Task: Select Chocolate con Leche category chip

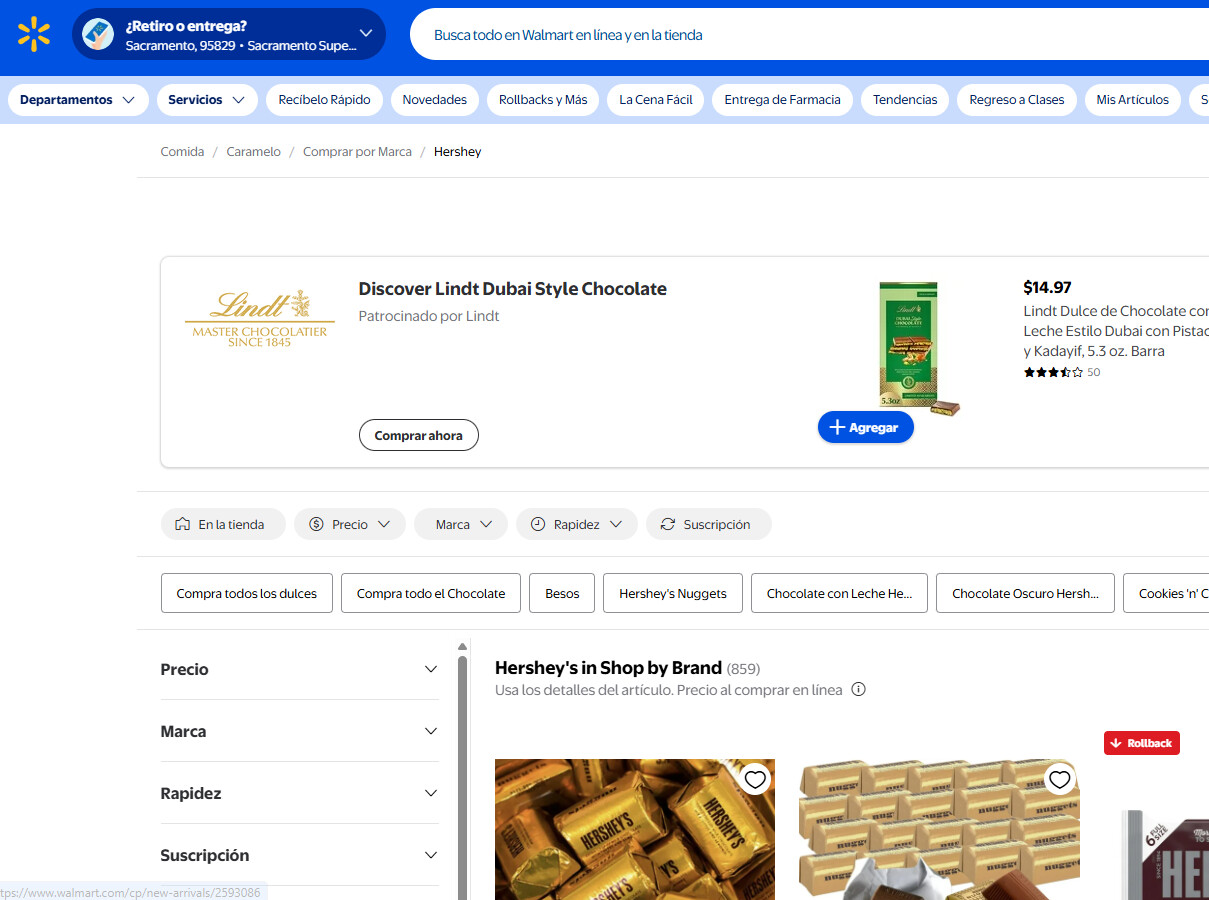Action: [839, 593]
